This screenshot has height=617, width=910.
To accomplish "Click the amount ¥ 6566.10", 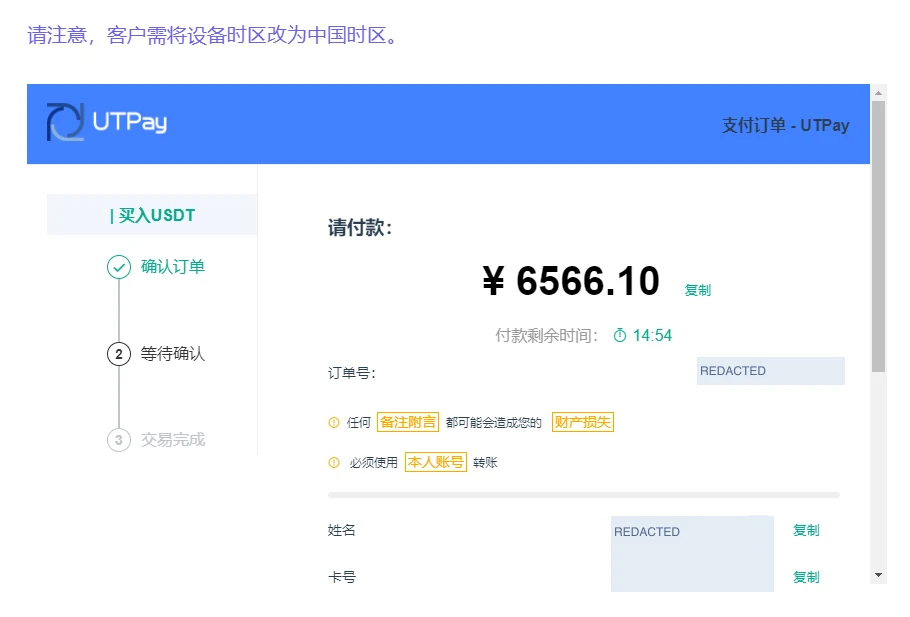I will [571, 281].
